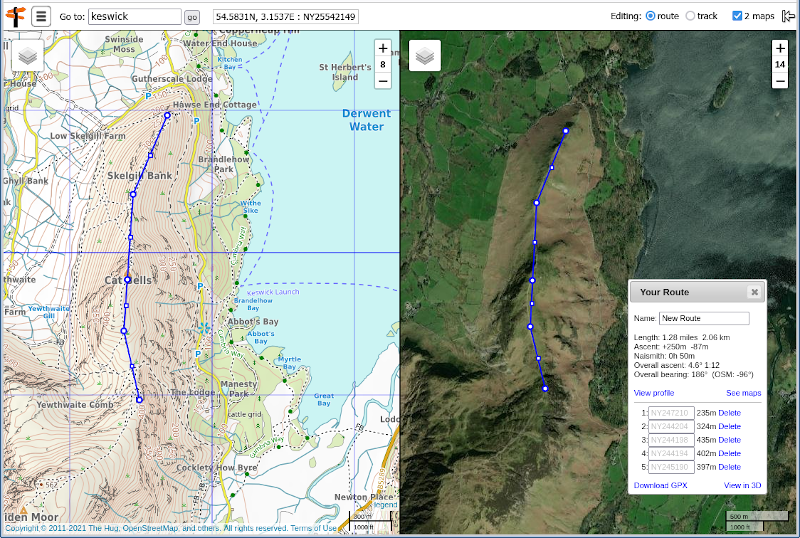The width and height of the screenshot is (800, 538).
Task: Click waypoint 3 grid reference field NY244198
Action: tap(671, 440)
